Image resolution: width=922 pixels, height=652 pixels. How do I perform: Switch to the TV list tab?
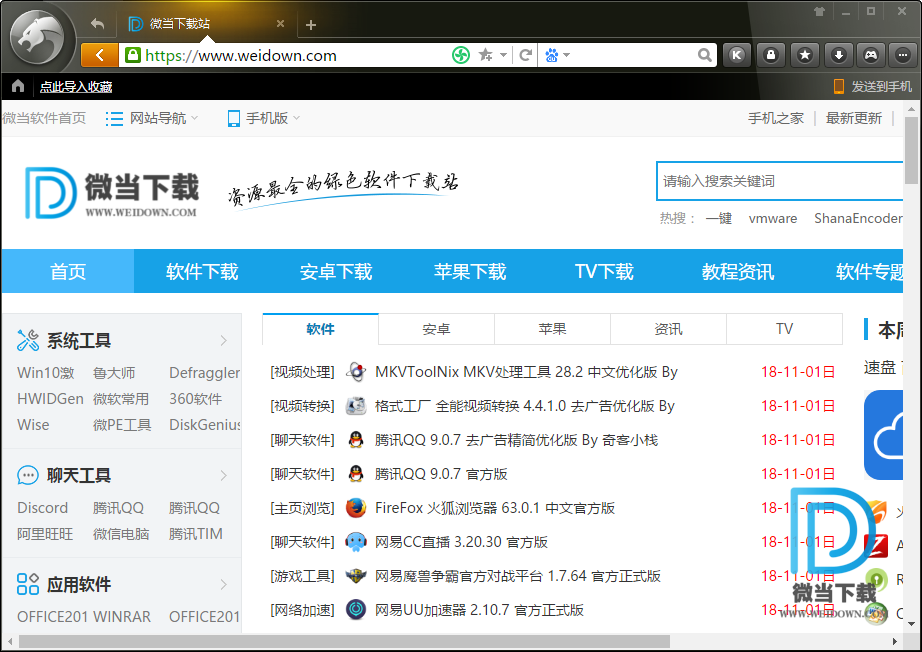point(784,329)
